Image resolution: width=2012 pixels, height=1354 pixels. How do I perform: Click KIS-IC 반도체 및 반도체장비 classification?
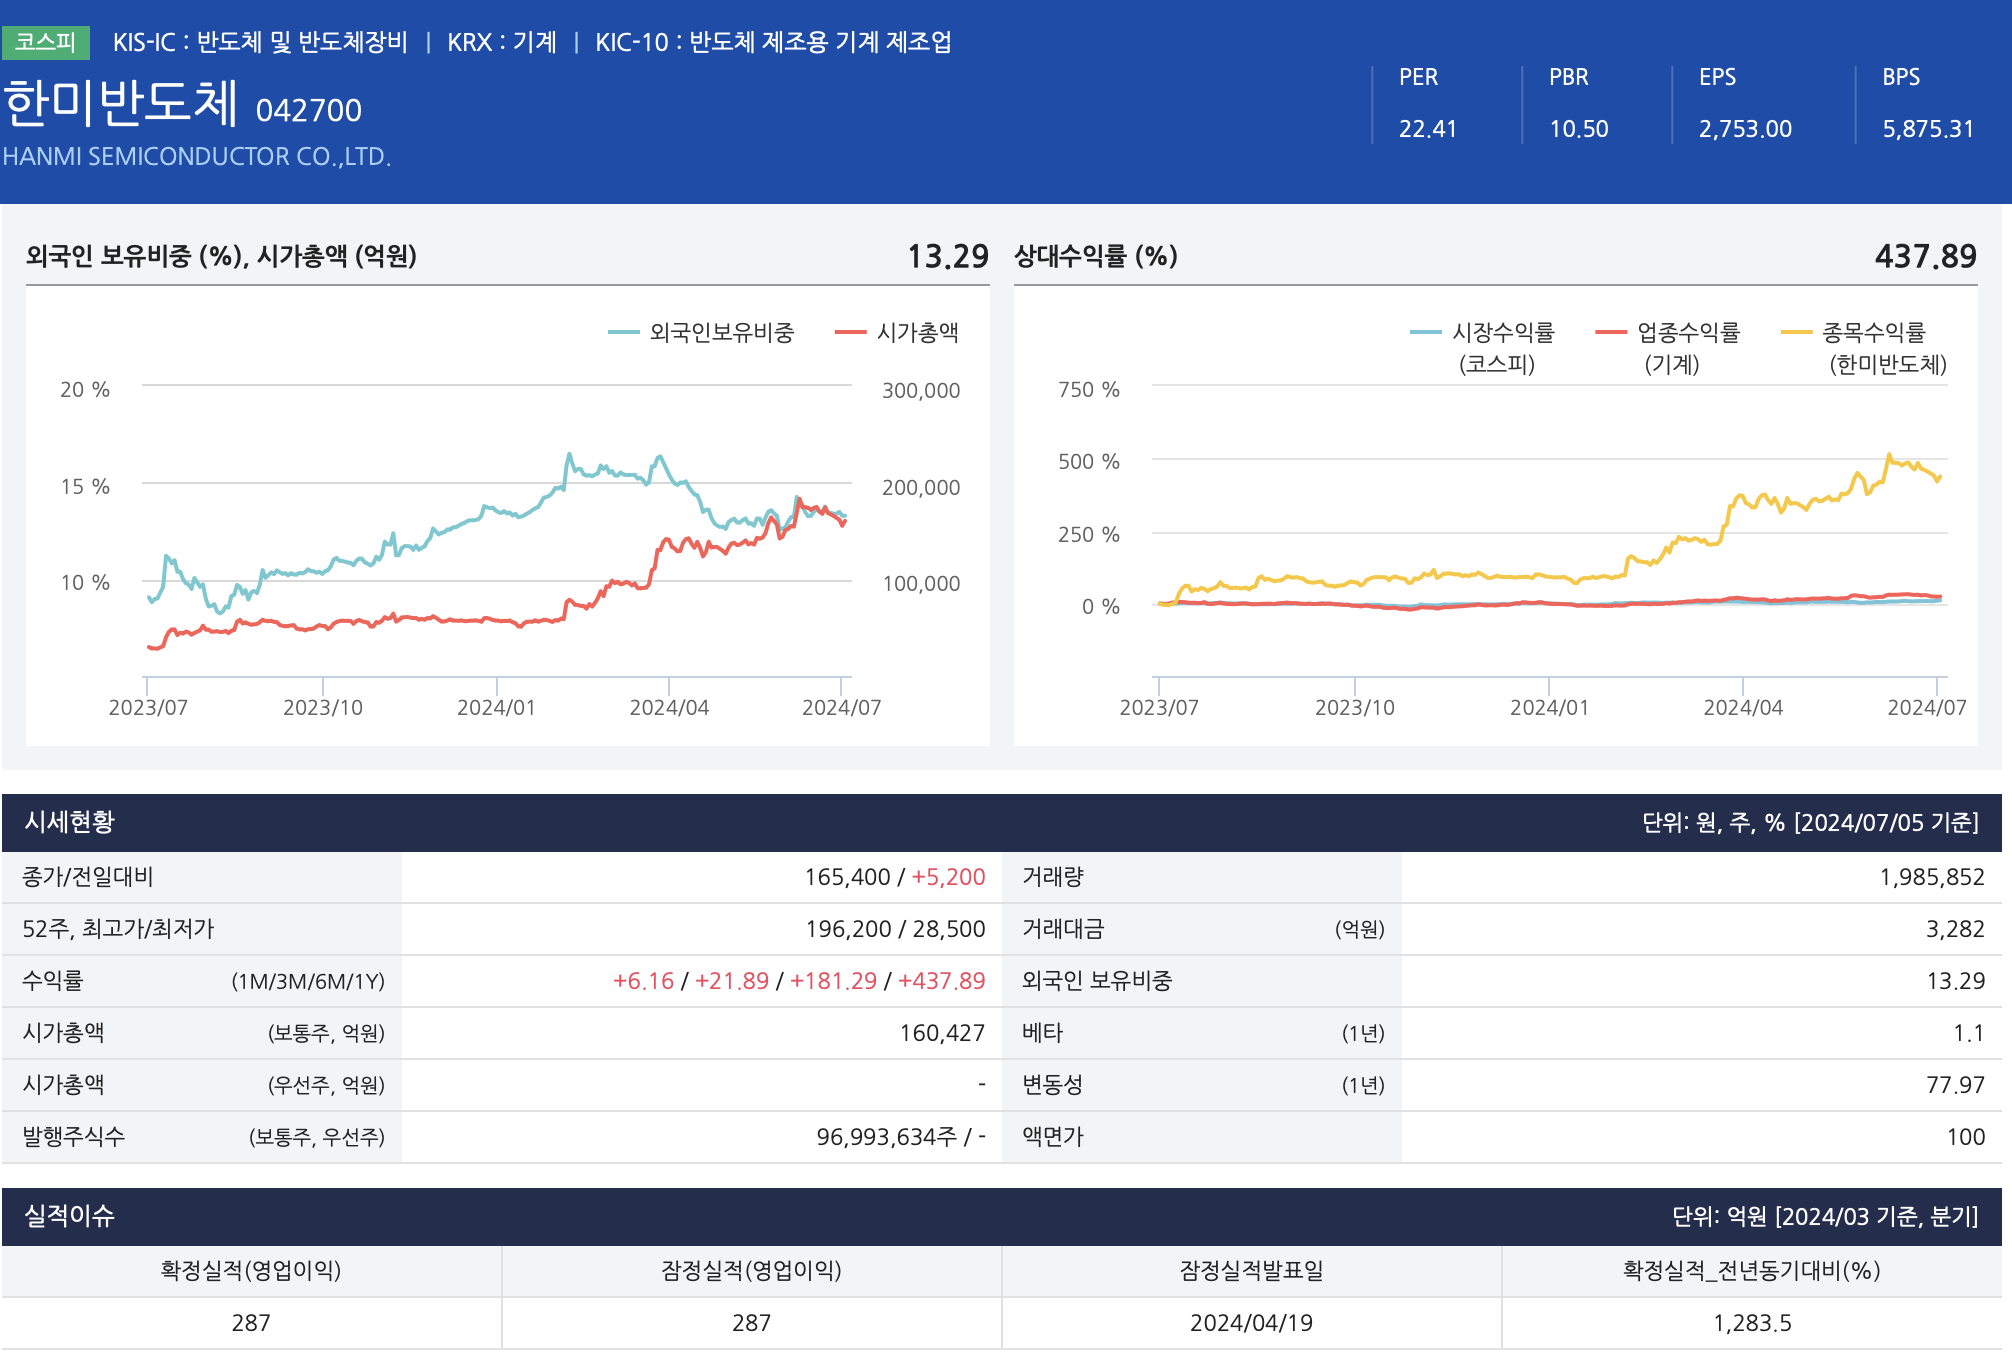pos(260,42)
